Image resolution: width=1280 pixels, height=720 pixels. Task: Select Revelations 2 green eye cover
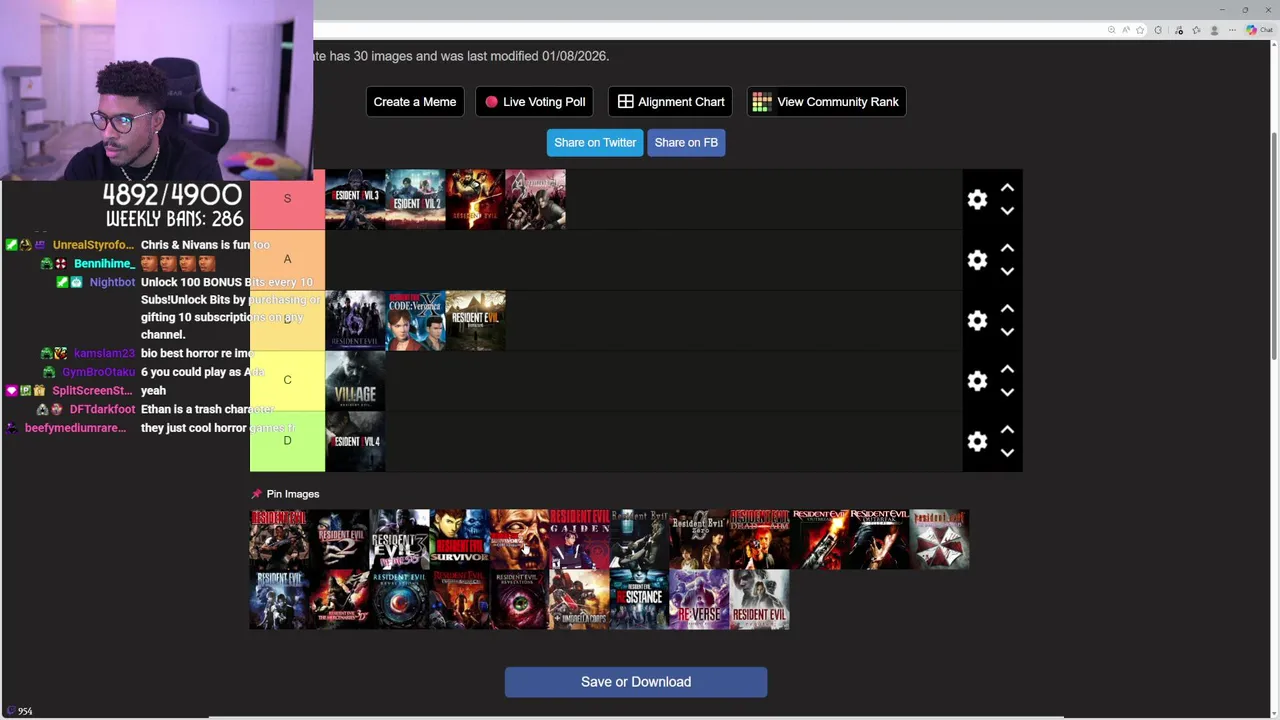[519, 599]
